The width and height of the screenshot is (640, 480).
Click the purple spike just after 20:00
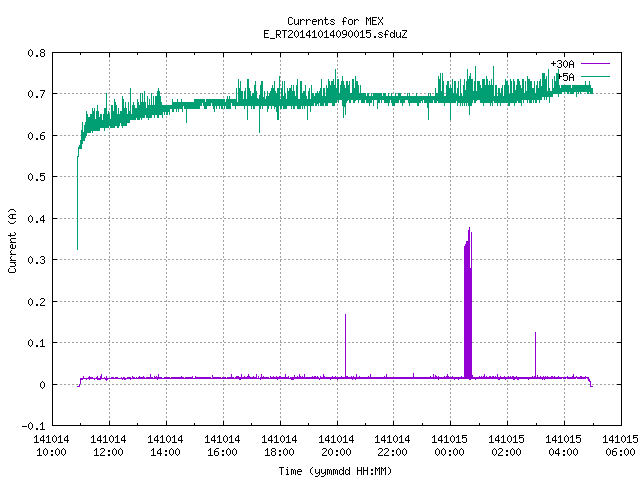click(345, 346)
